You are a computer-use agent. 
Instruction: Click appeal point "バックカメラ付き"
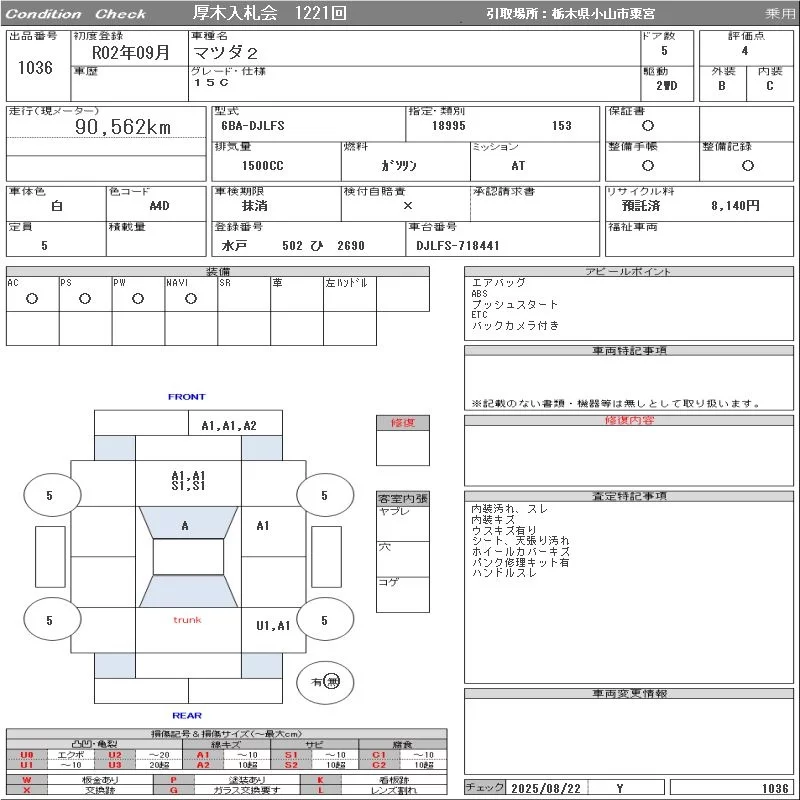pyautogui.click(x=515, y=326)
